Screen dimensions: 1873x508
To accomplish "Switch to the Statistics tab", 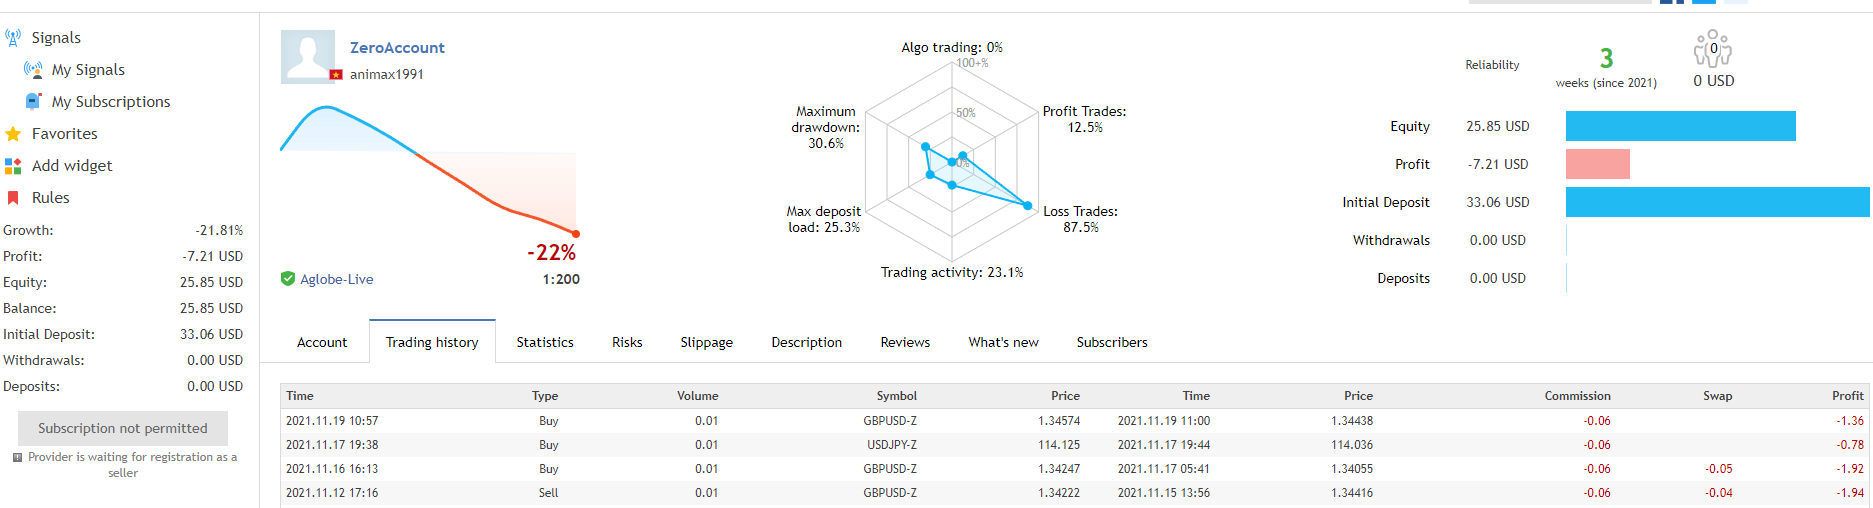I will click(x=545, y=342).
